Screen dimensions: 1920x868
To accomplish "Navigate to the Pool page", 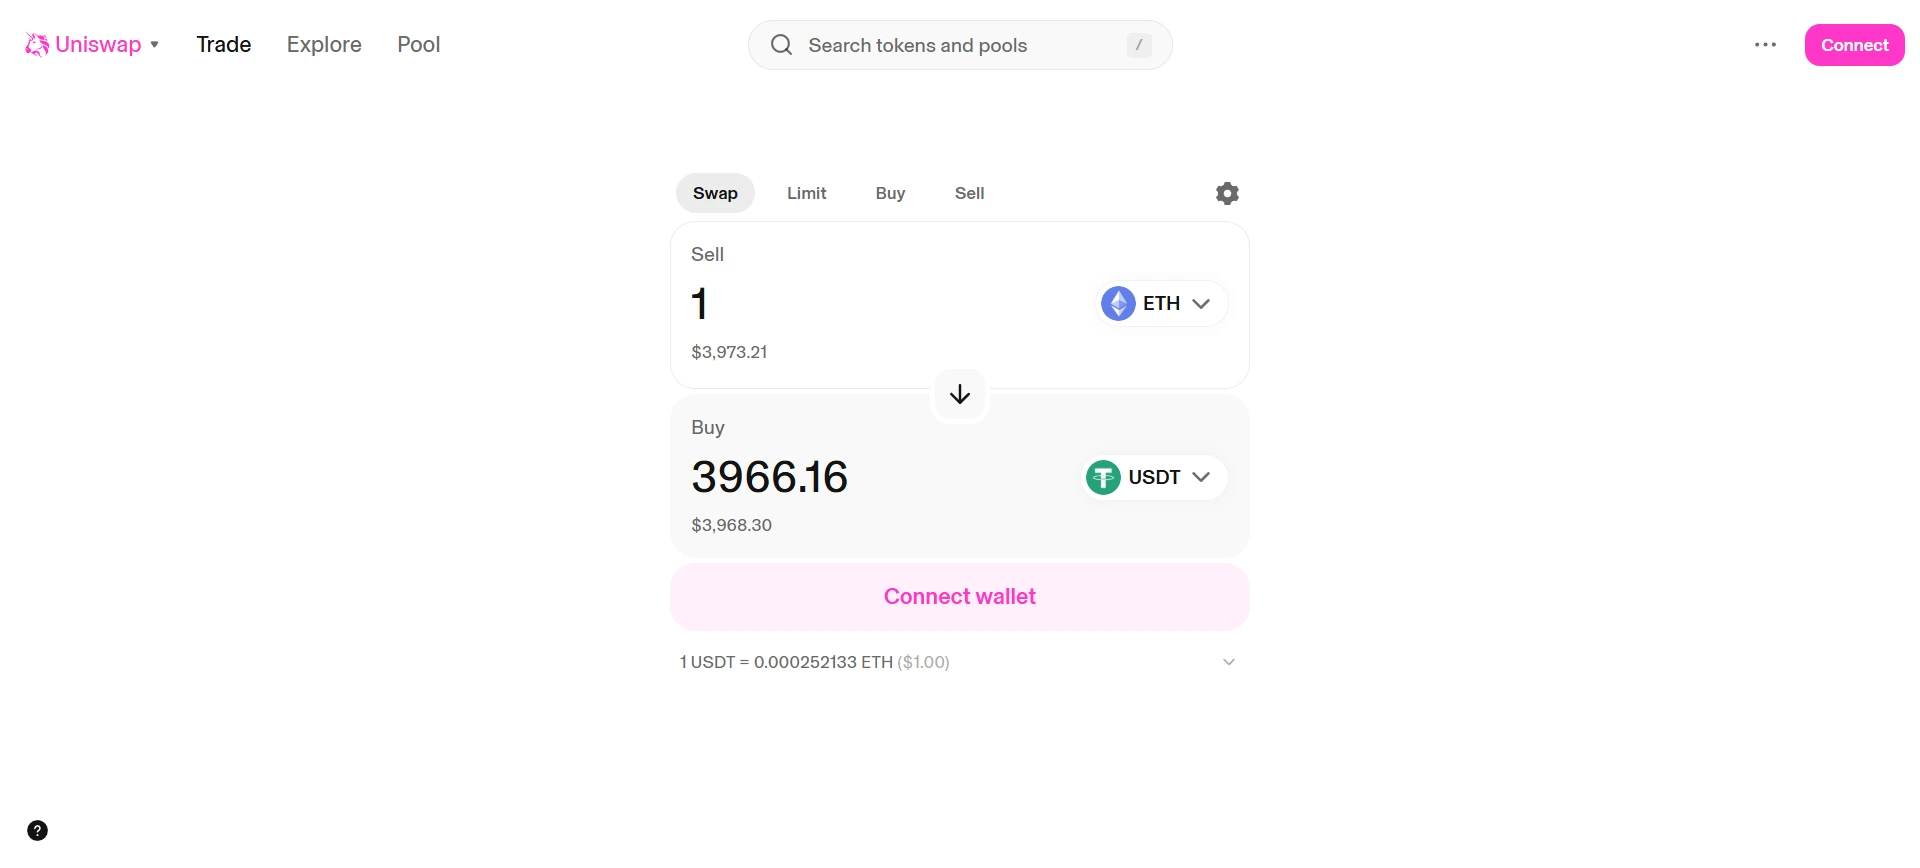I will (418, 44).
